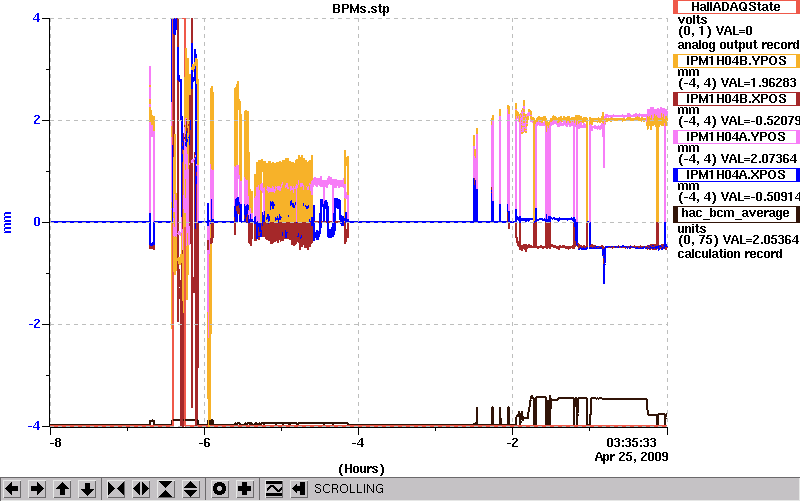
Task: Click the volts unit label under HallADAQState
Action: click(692, 20)
